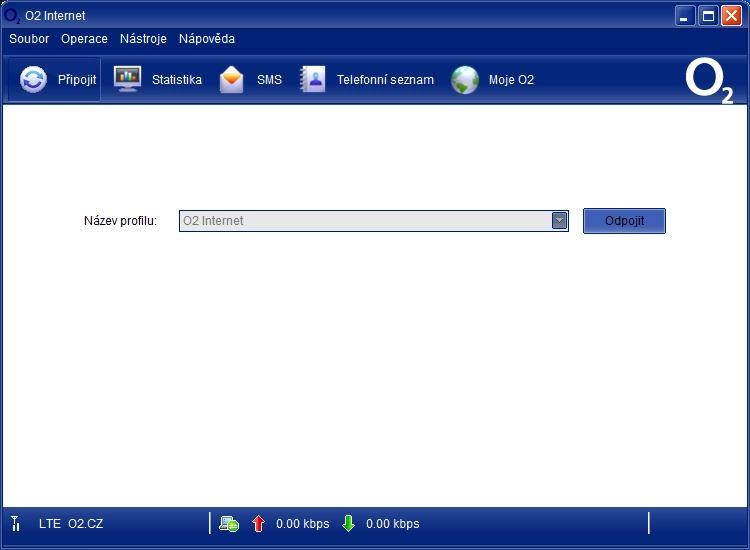Click the O2 application icon in the title bar
Screen dimensions: 750x550
[x=13, y=15]
